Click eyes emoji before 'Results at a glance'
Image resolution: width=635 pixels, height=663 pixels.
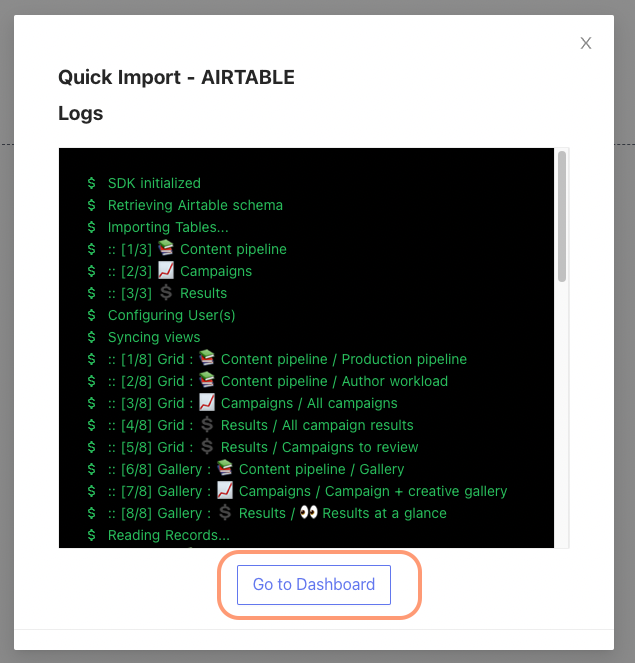coord(309,512)
